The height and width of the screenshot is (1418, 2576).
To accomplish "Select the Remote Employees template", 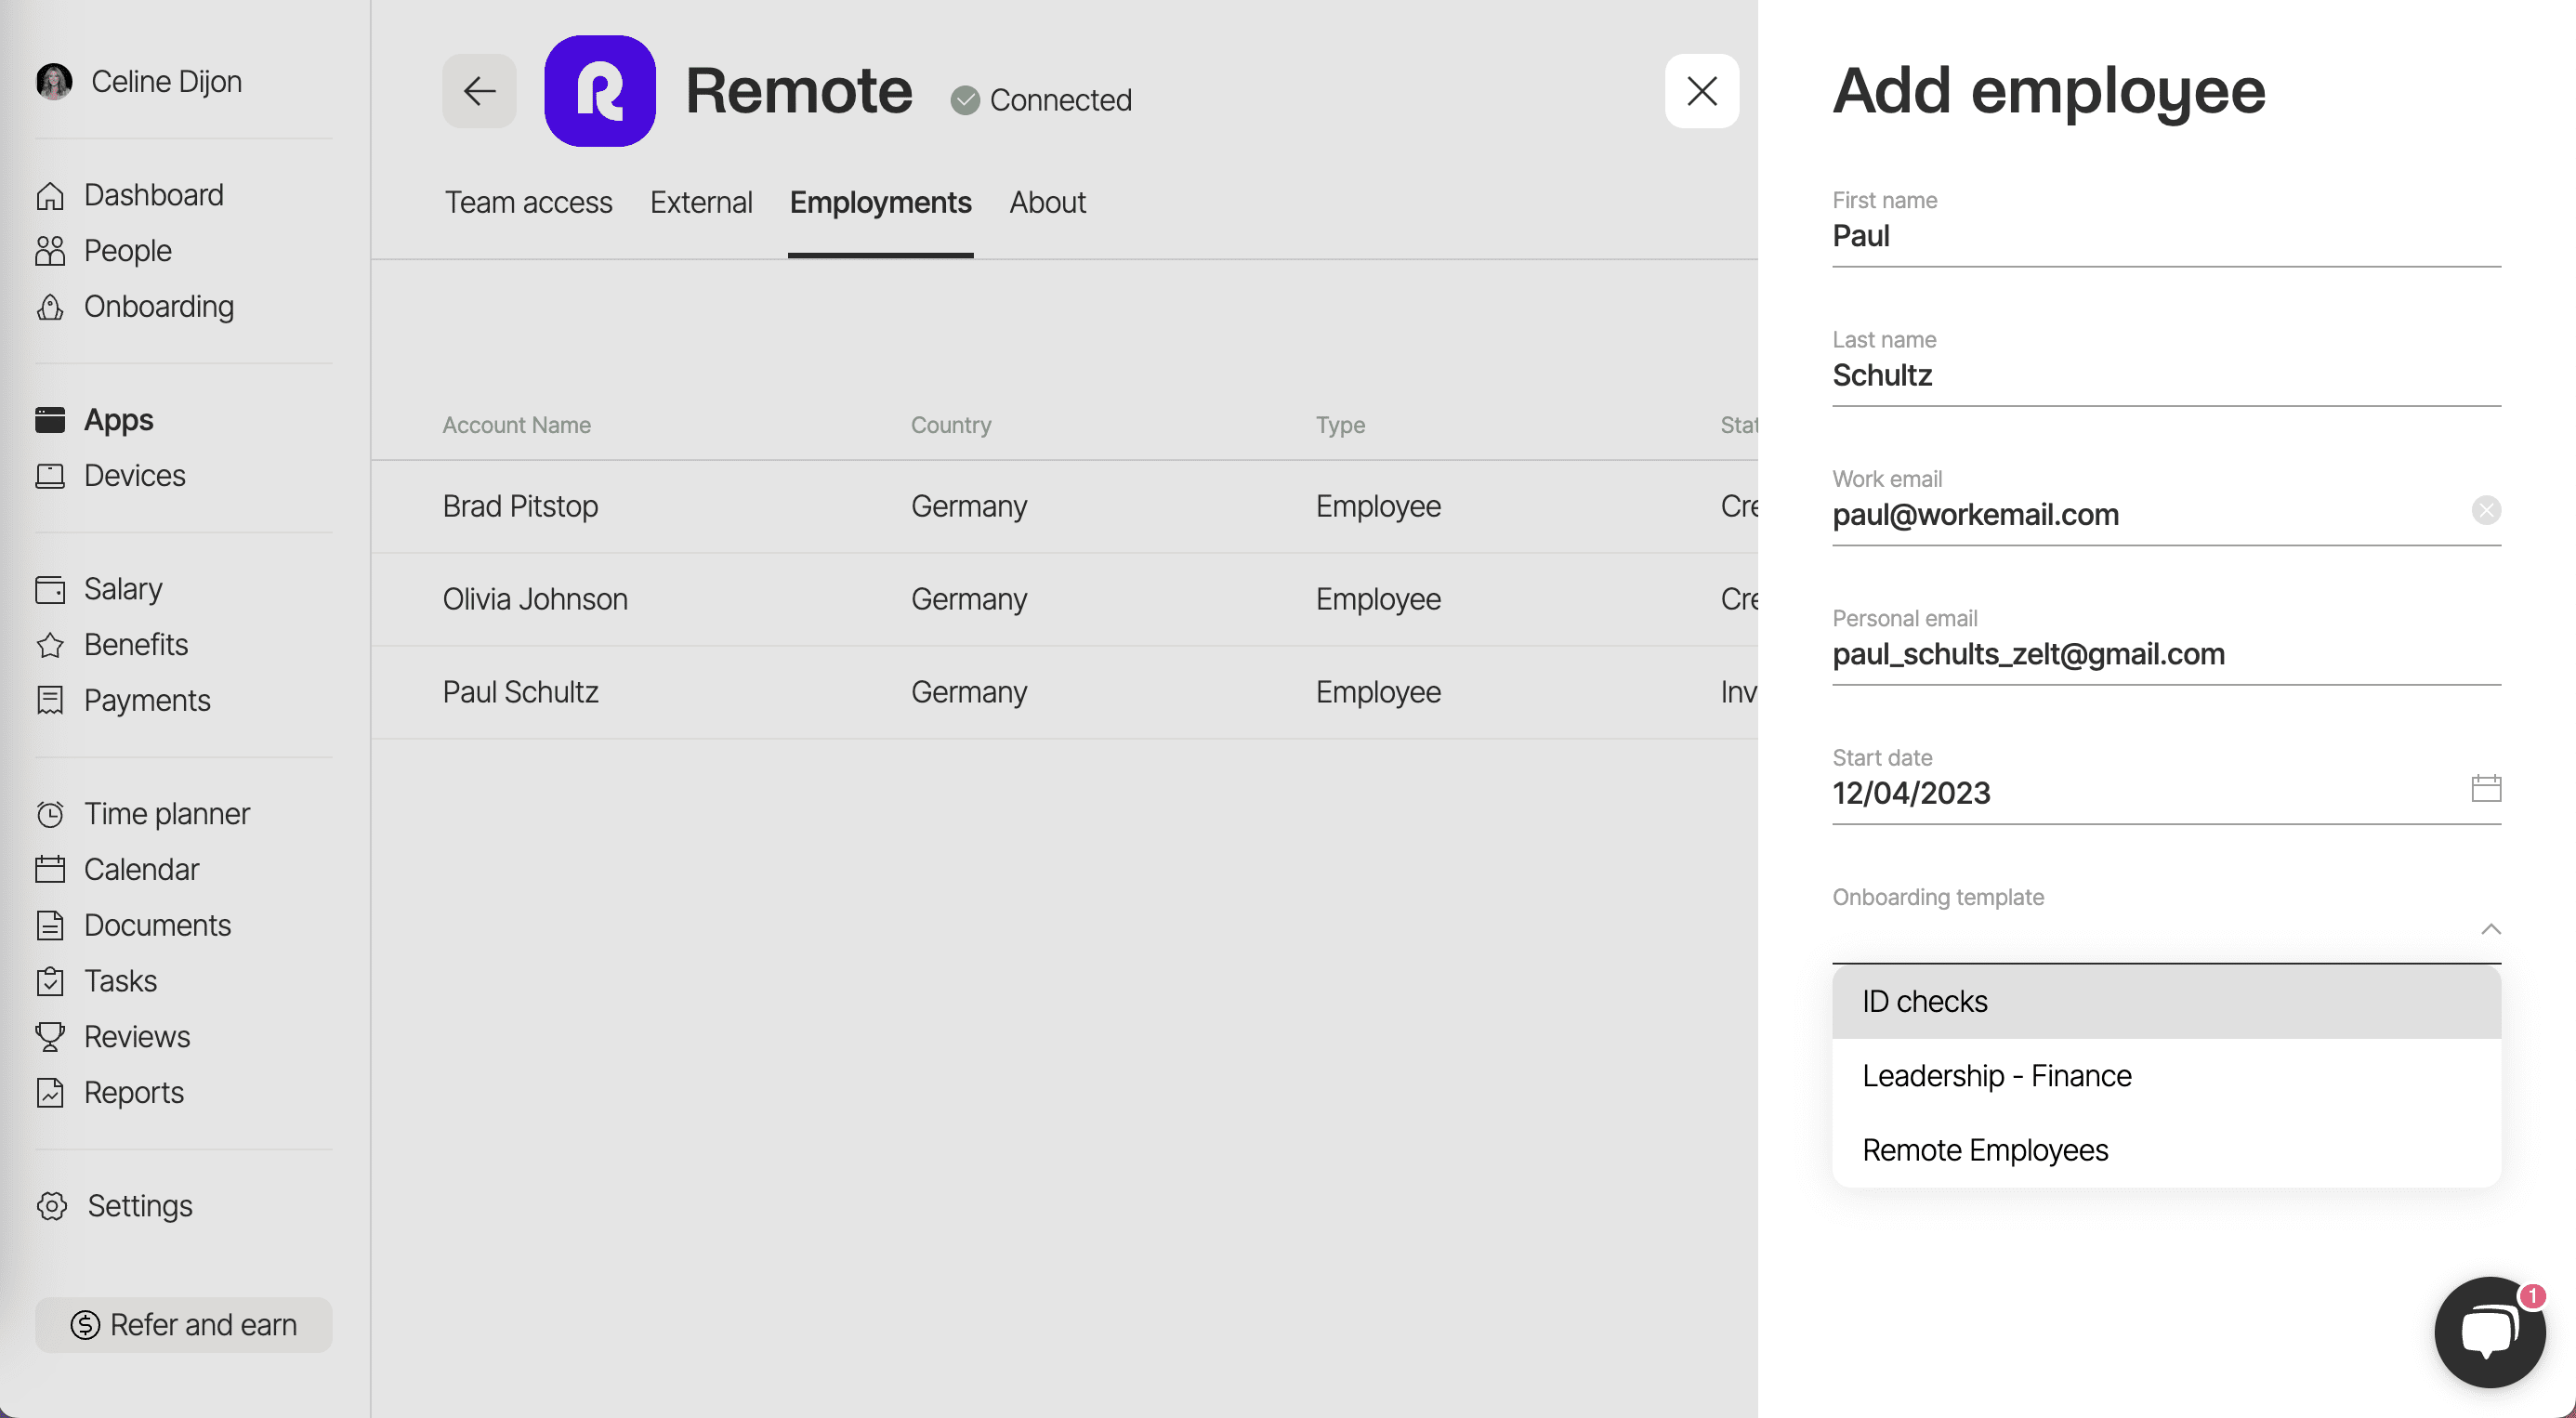I will coord(1985,1150).
